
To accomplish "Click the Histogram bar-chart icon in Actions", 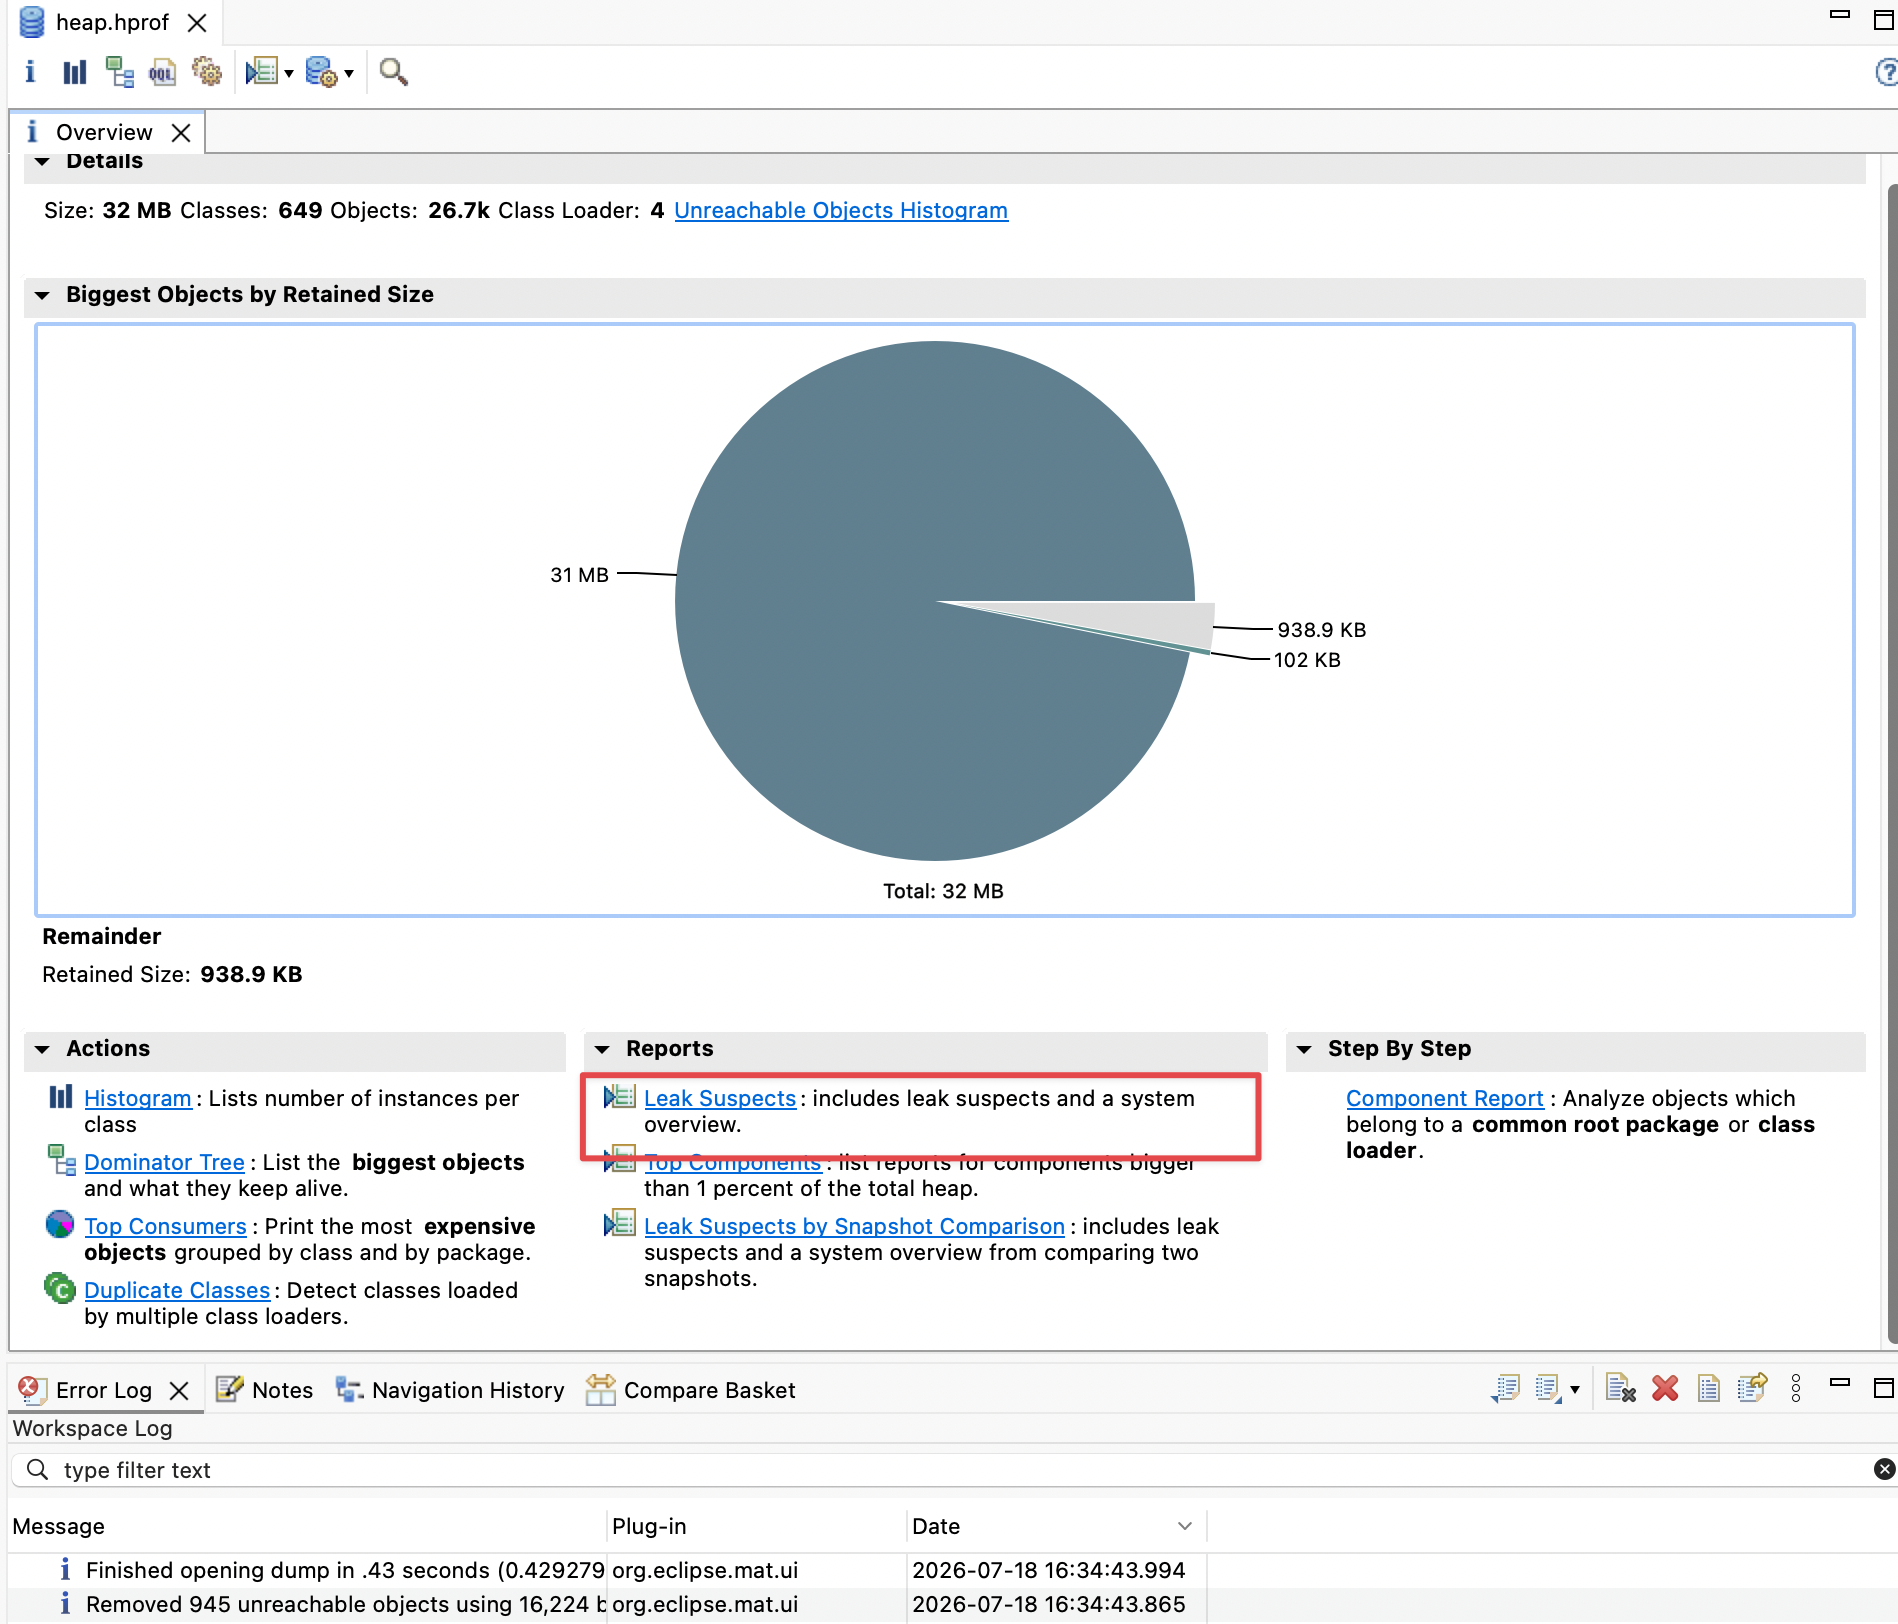I will 60,1096.
